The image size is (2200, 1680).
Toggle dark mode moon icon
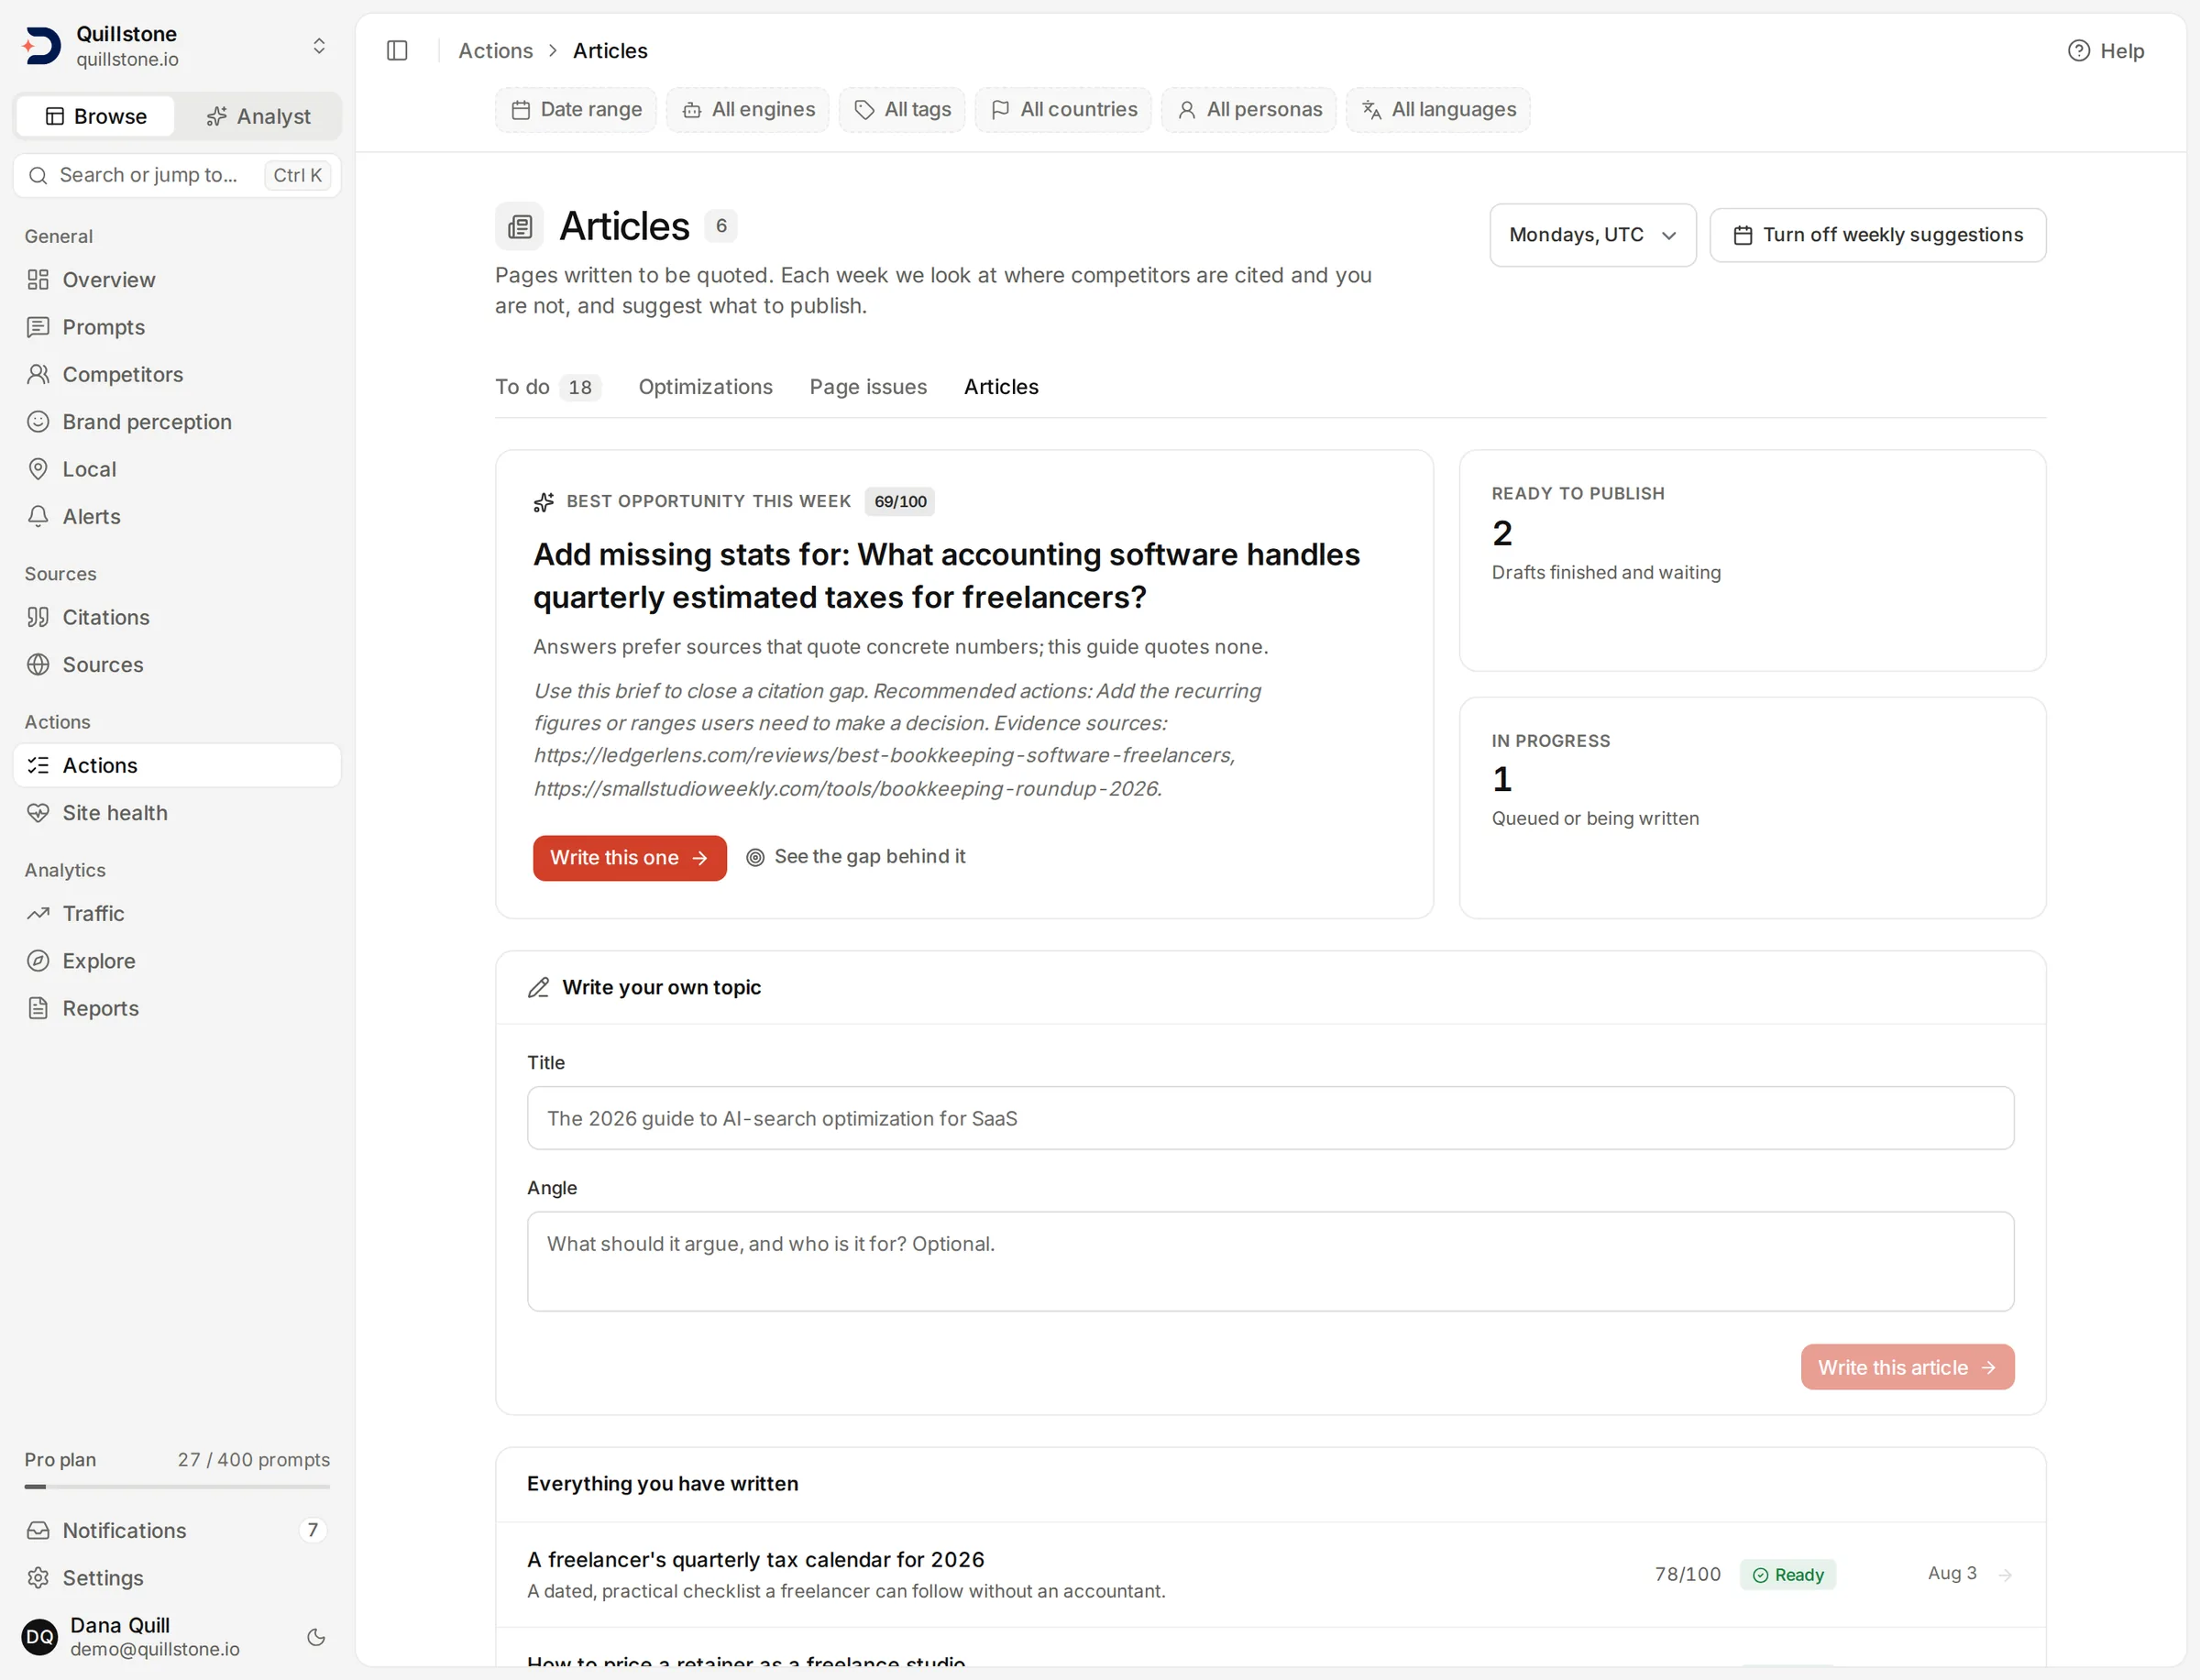coord(316,1637)
